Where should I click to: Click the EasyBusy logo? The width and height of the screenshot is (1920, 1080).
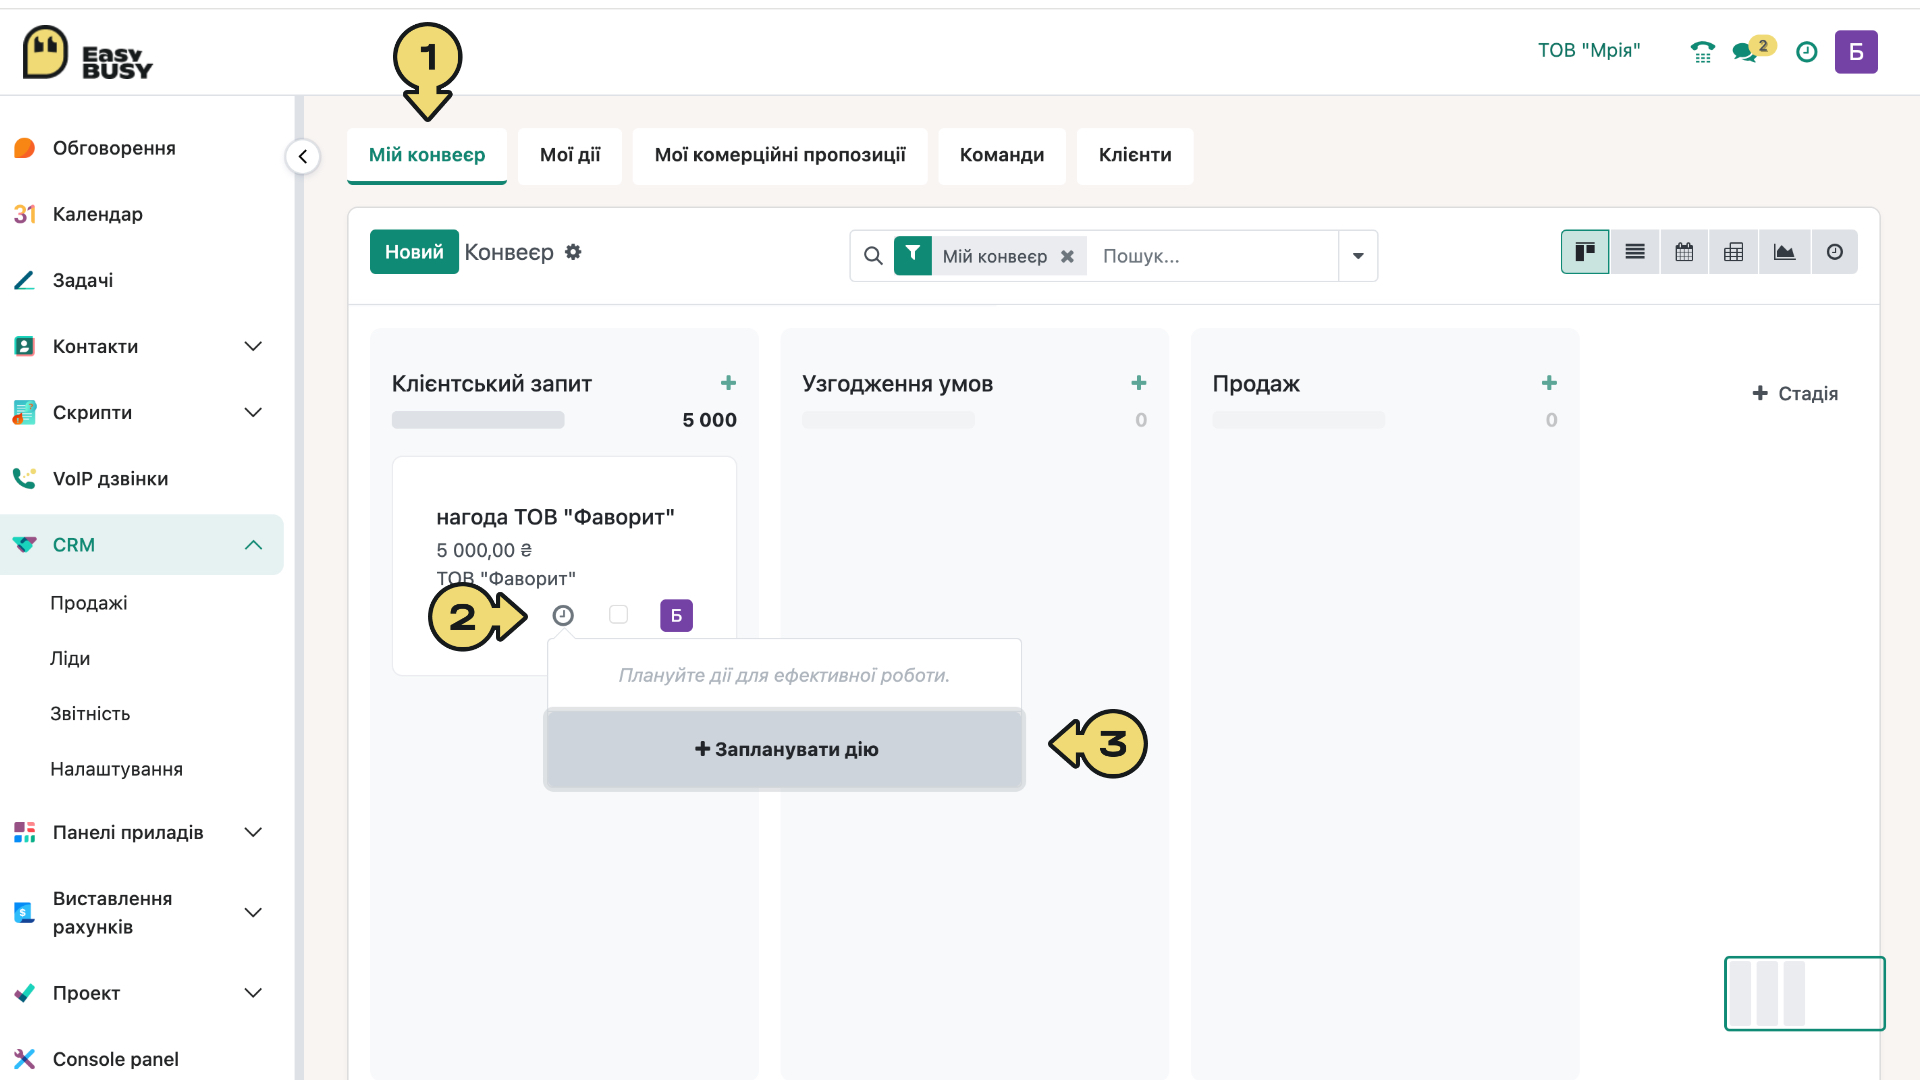click(88, 53)
